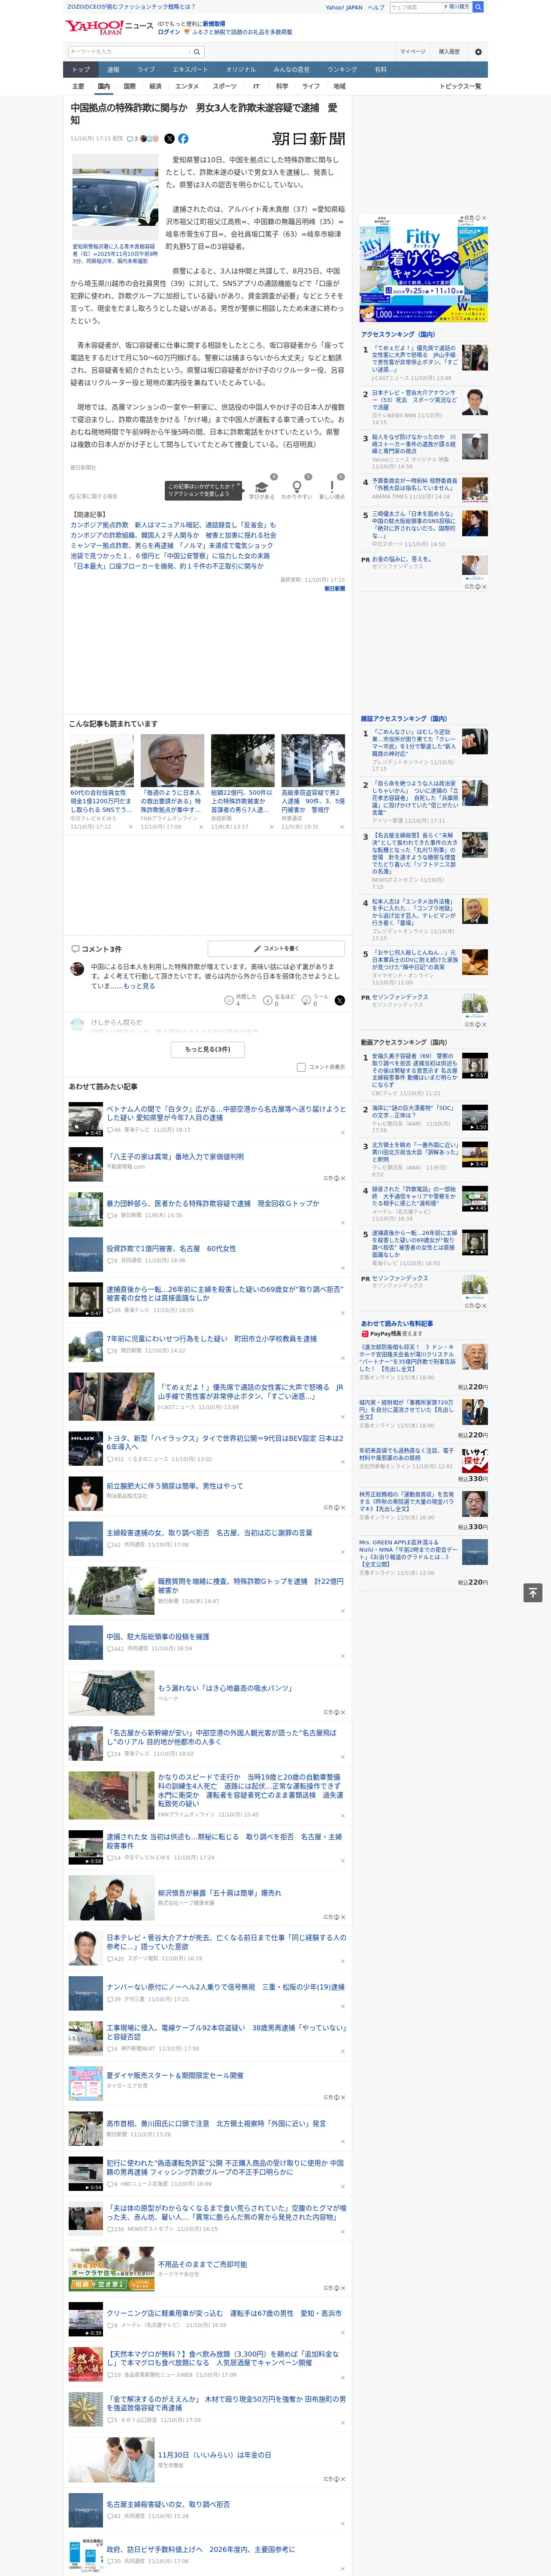Open ranking item 日本テレビ・菅谷大介アナウンサー死去

point(414,400)
